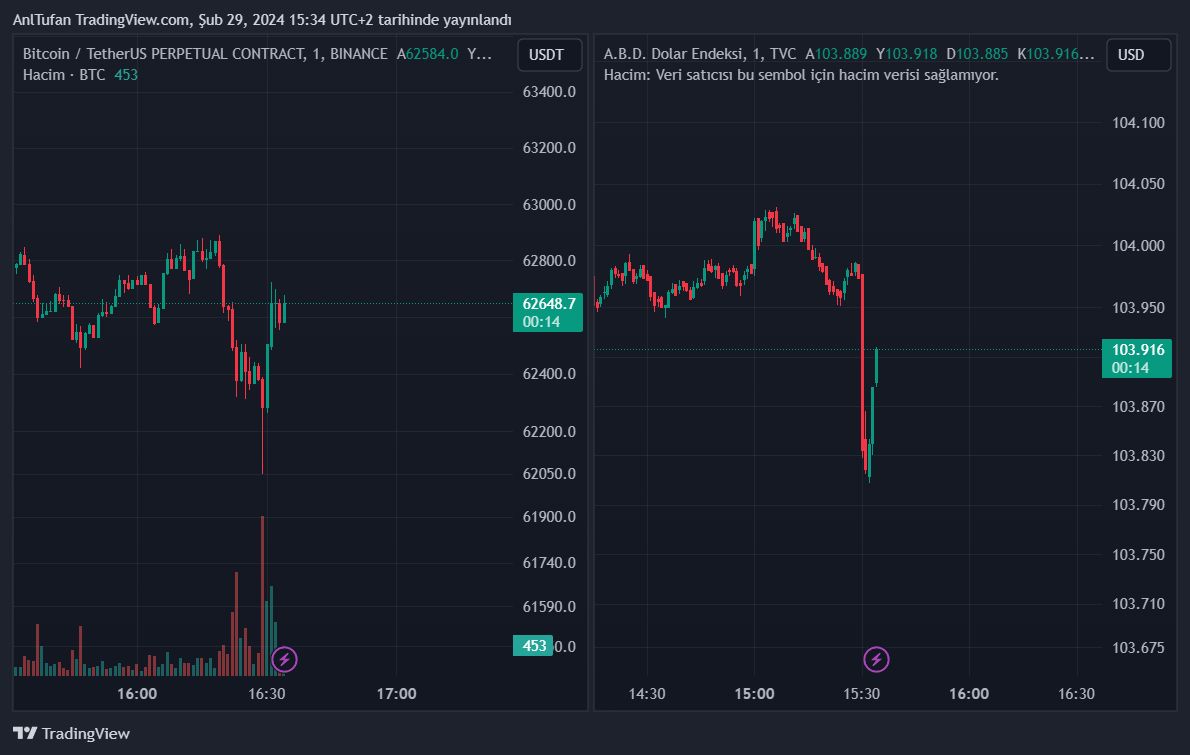Open the USDT currency dropdown
This screenshot has width=1190, height=755.
point(549,55)
